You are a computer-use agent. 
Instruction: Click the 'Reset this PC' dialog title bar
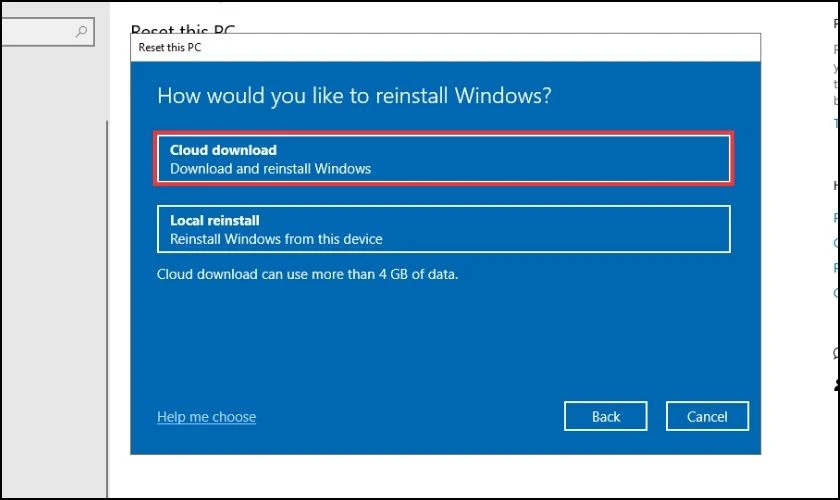[x=445, y=47]
